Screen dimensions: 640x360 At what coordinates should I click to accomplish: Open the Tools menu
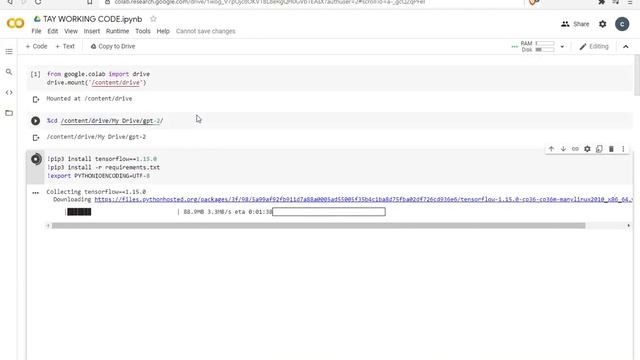click(x=143, y=31)
